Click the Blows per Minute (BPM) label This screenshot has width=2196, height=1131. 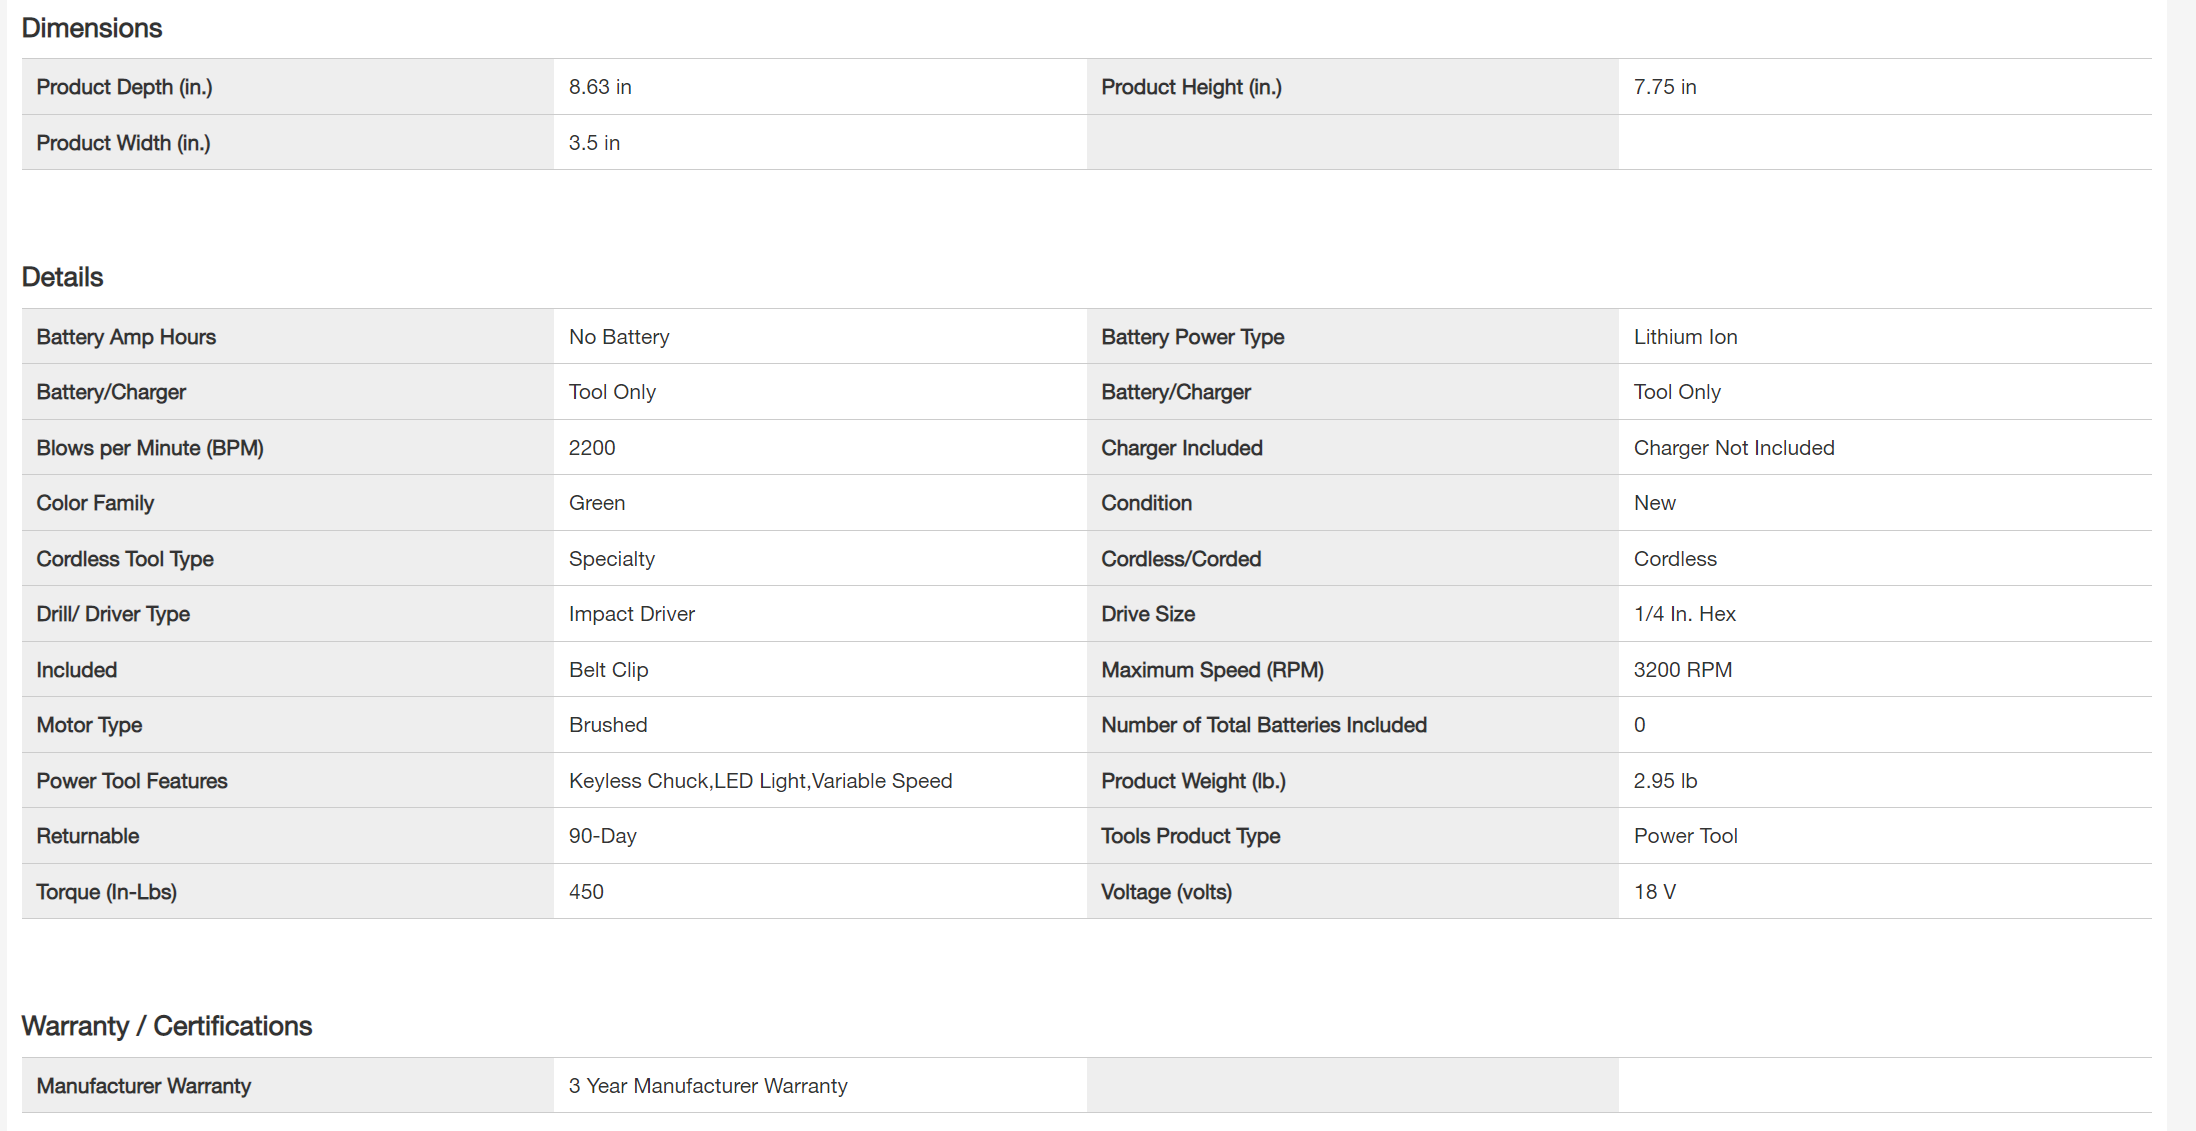150,448
